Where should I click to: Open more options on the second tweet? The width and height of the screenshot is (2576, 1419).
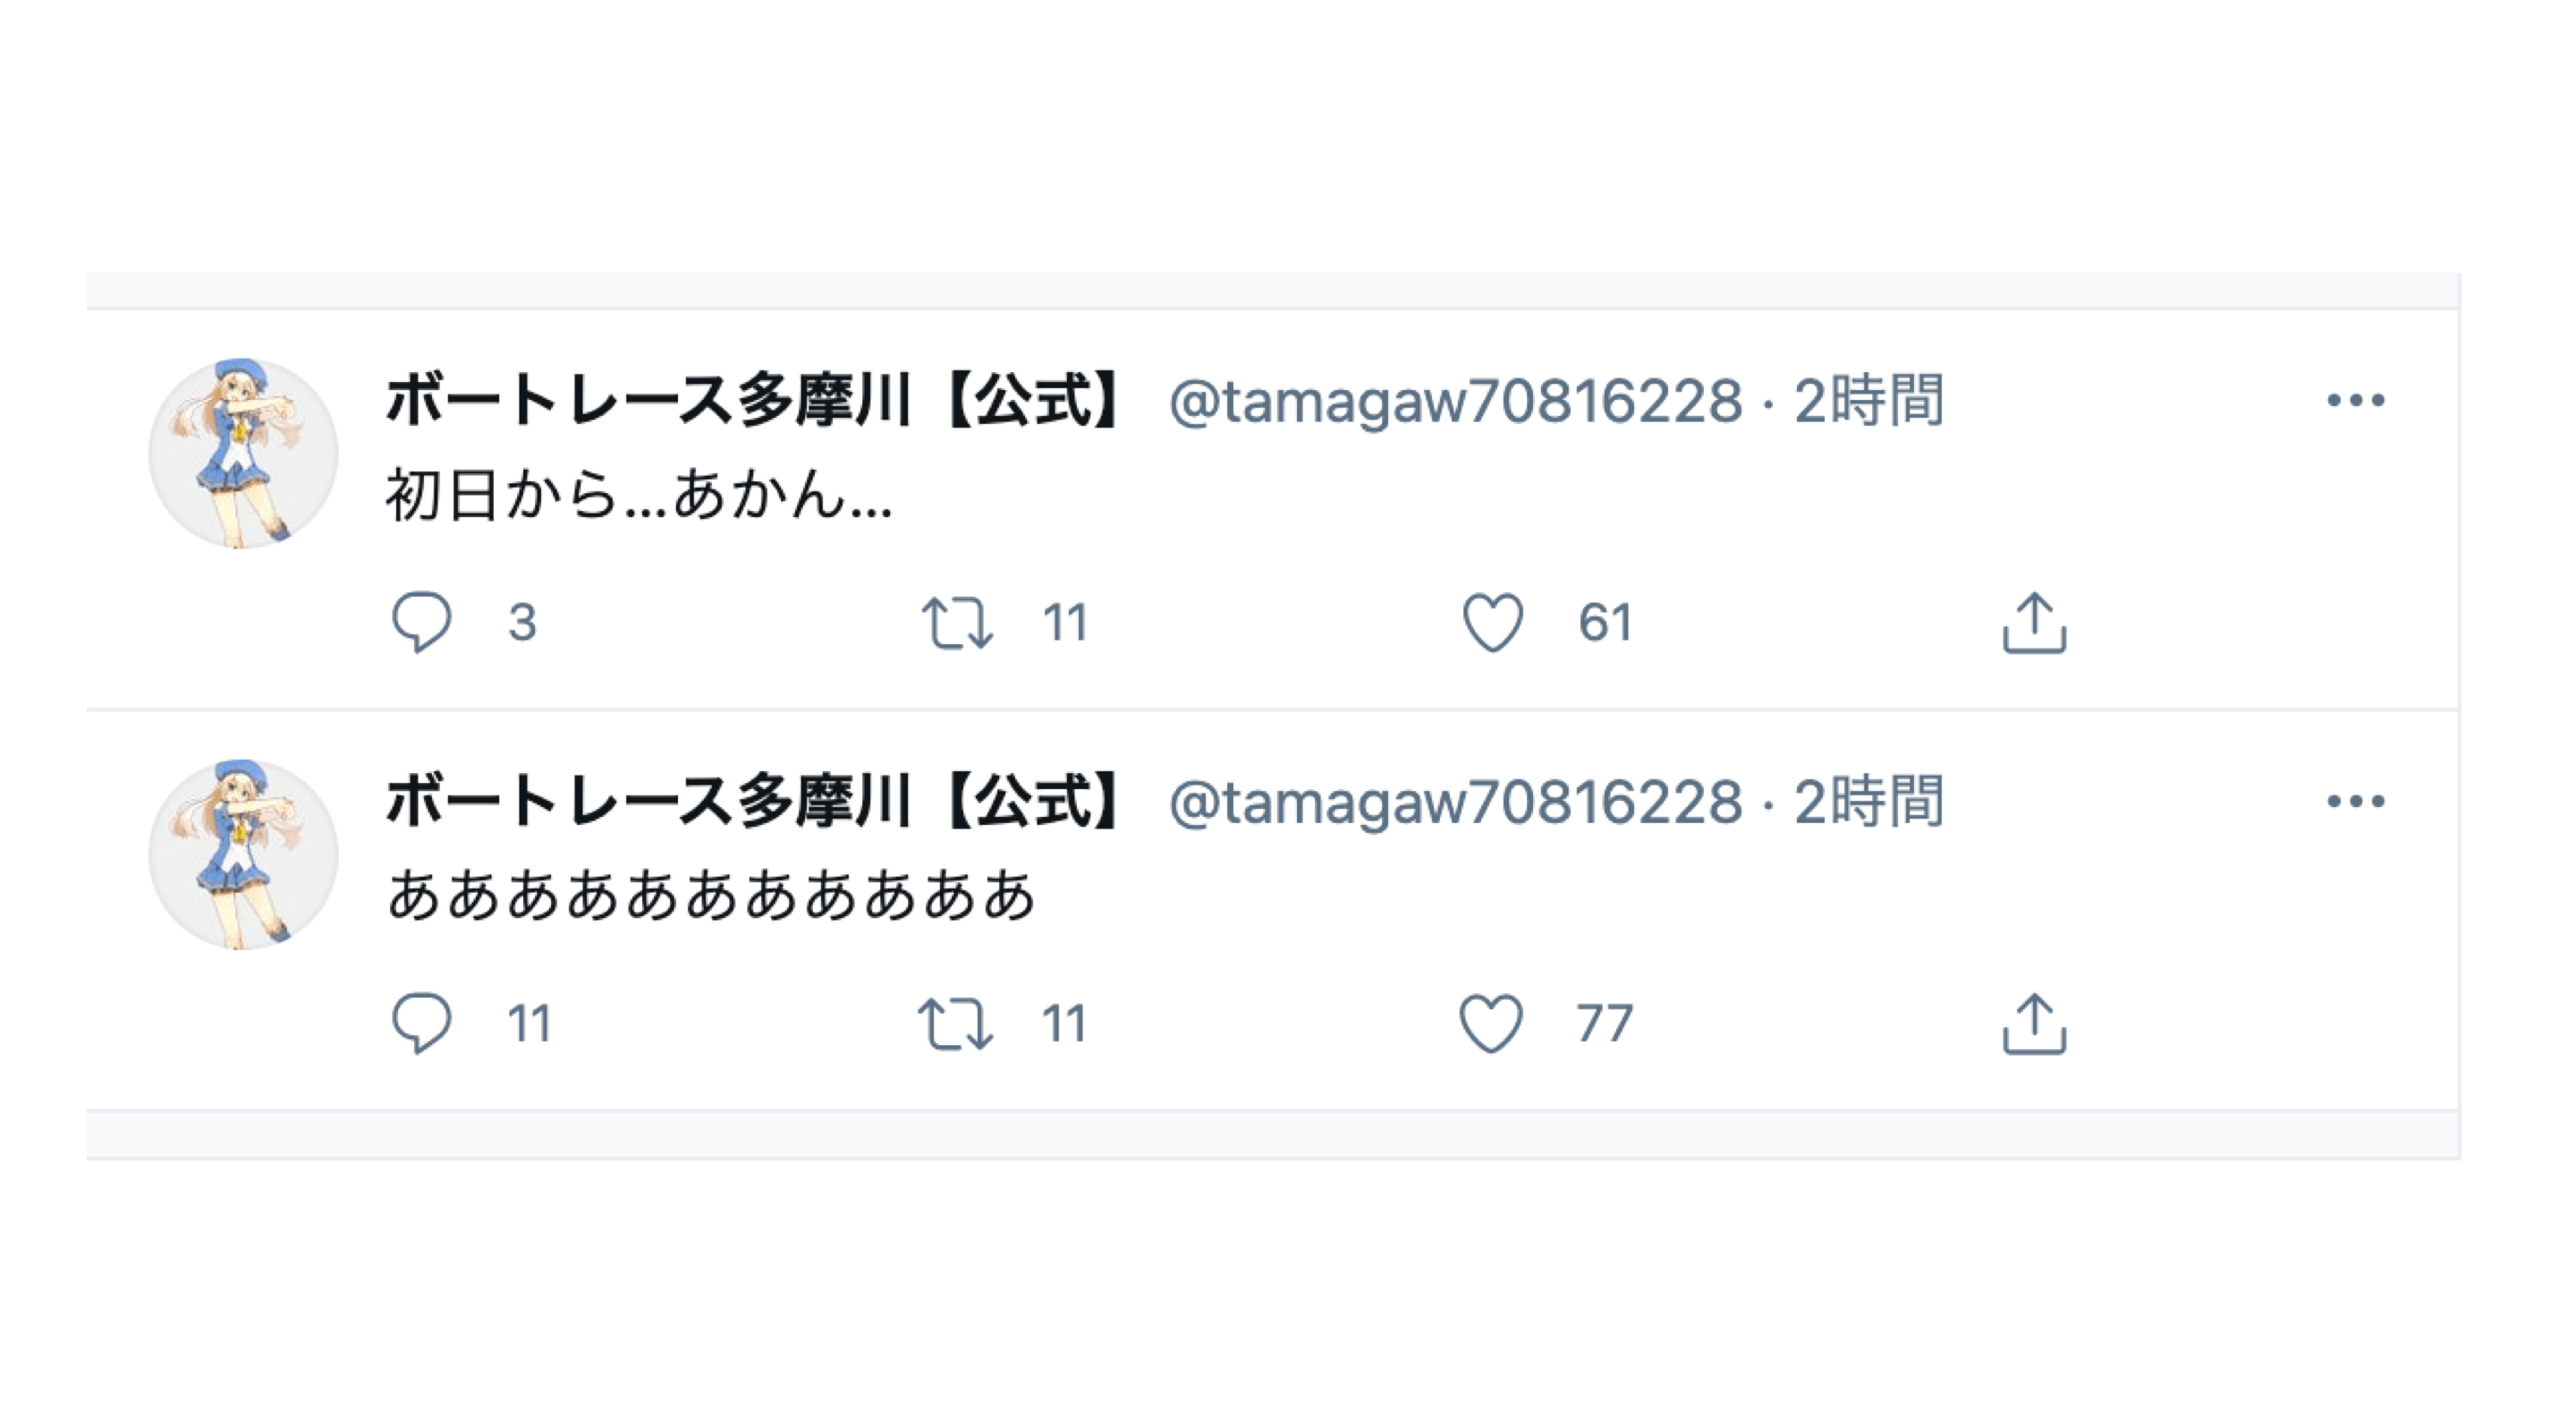(x=2355, y=801)
